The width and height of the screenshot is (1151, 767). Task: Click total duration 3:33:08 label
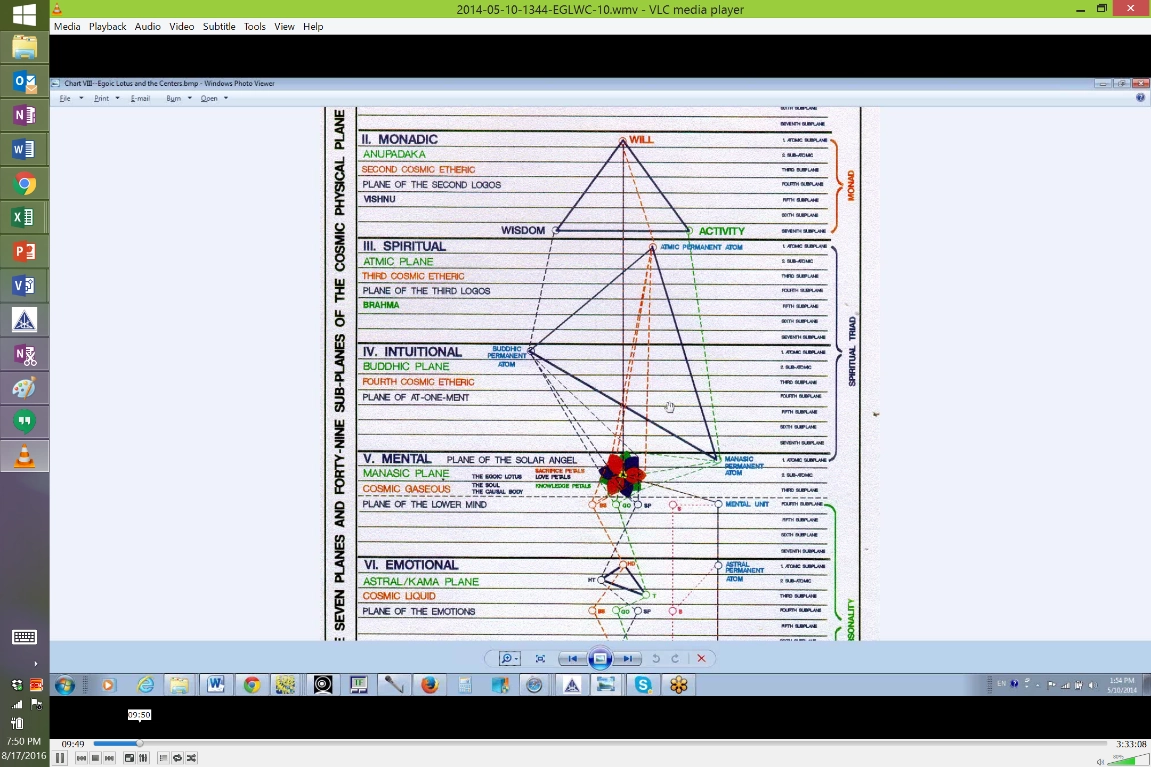pos(1131,744)
